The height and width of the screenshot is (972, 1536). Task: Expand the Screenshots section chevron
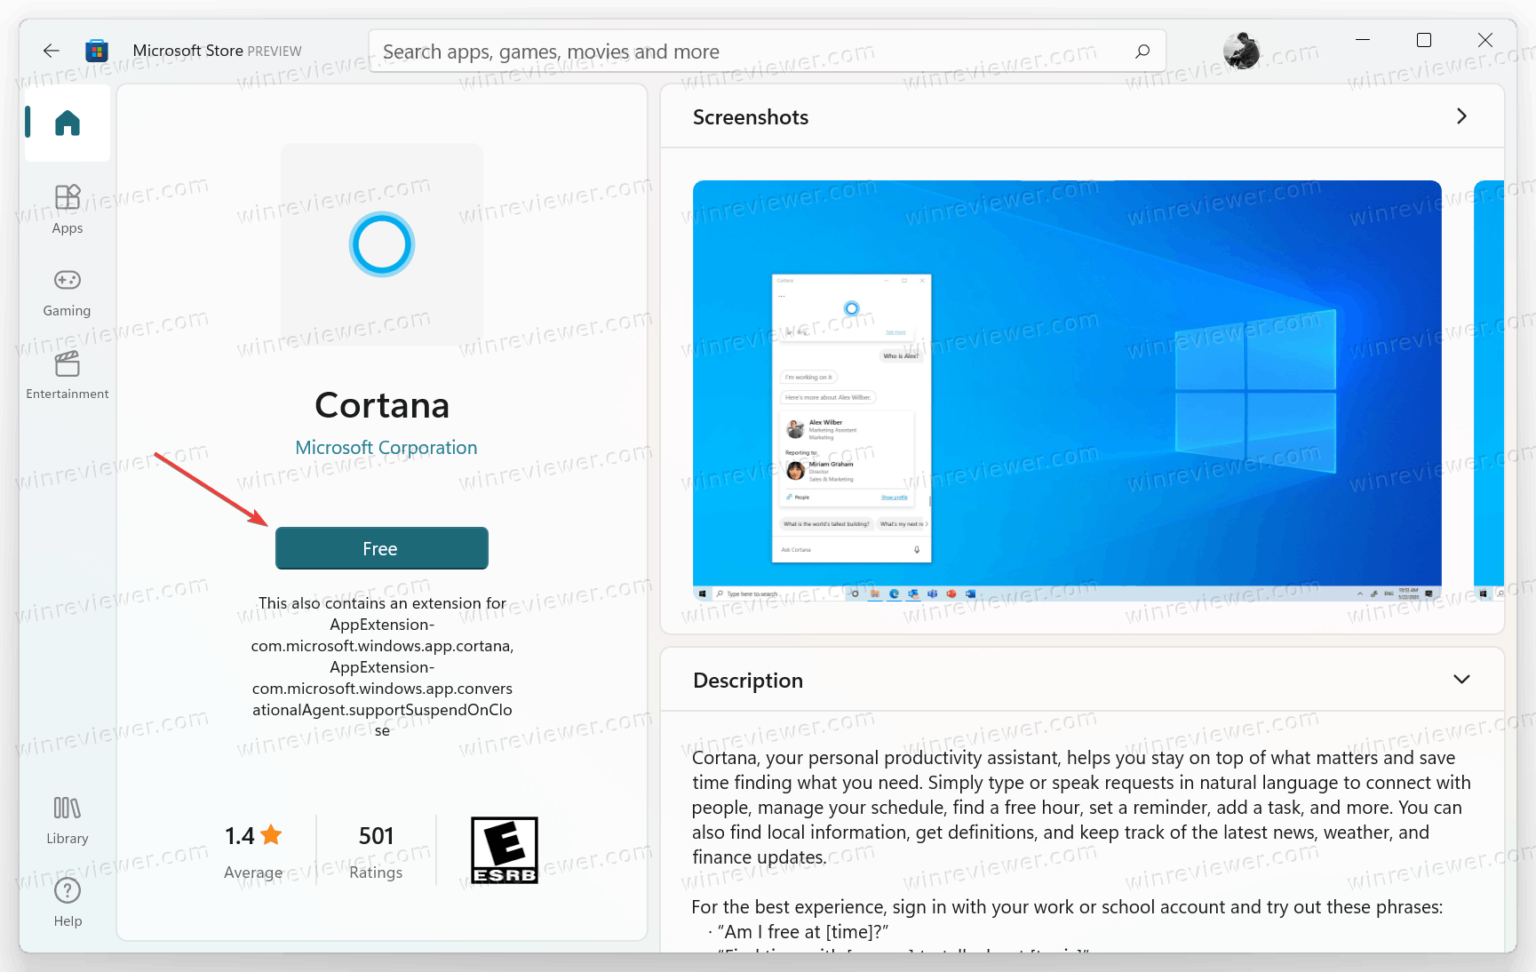pyautogui.click(x=1461, y=116)
